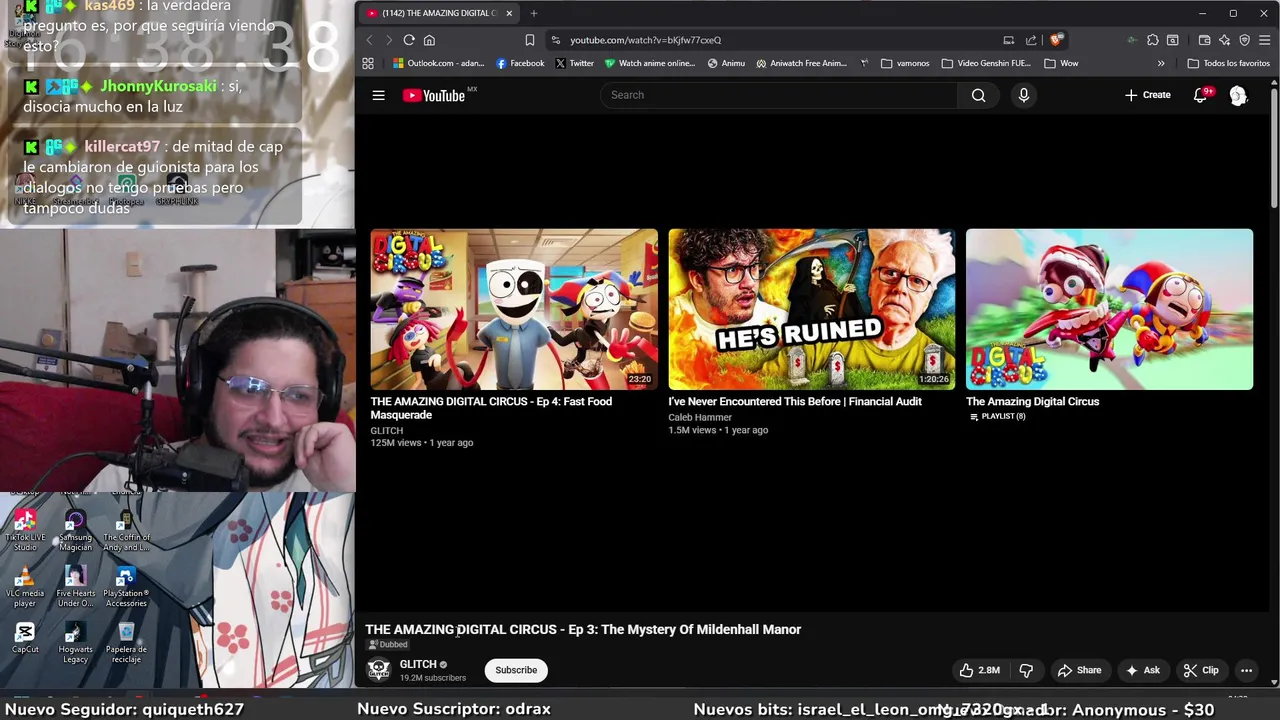Close the Amazing Digital Circus browser tab
This screenshot has height=720, width=1280.
[x=509, y=13]
